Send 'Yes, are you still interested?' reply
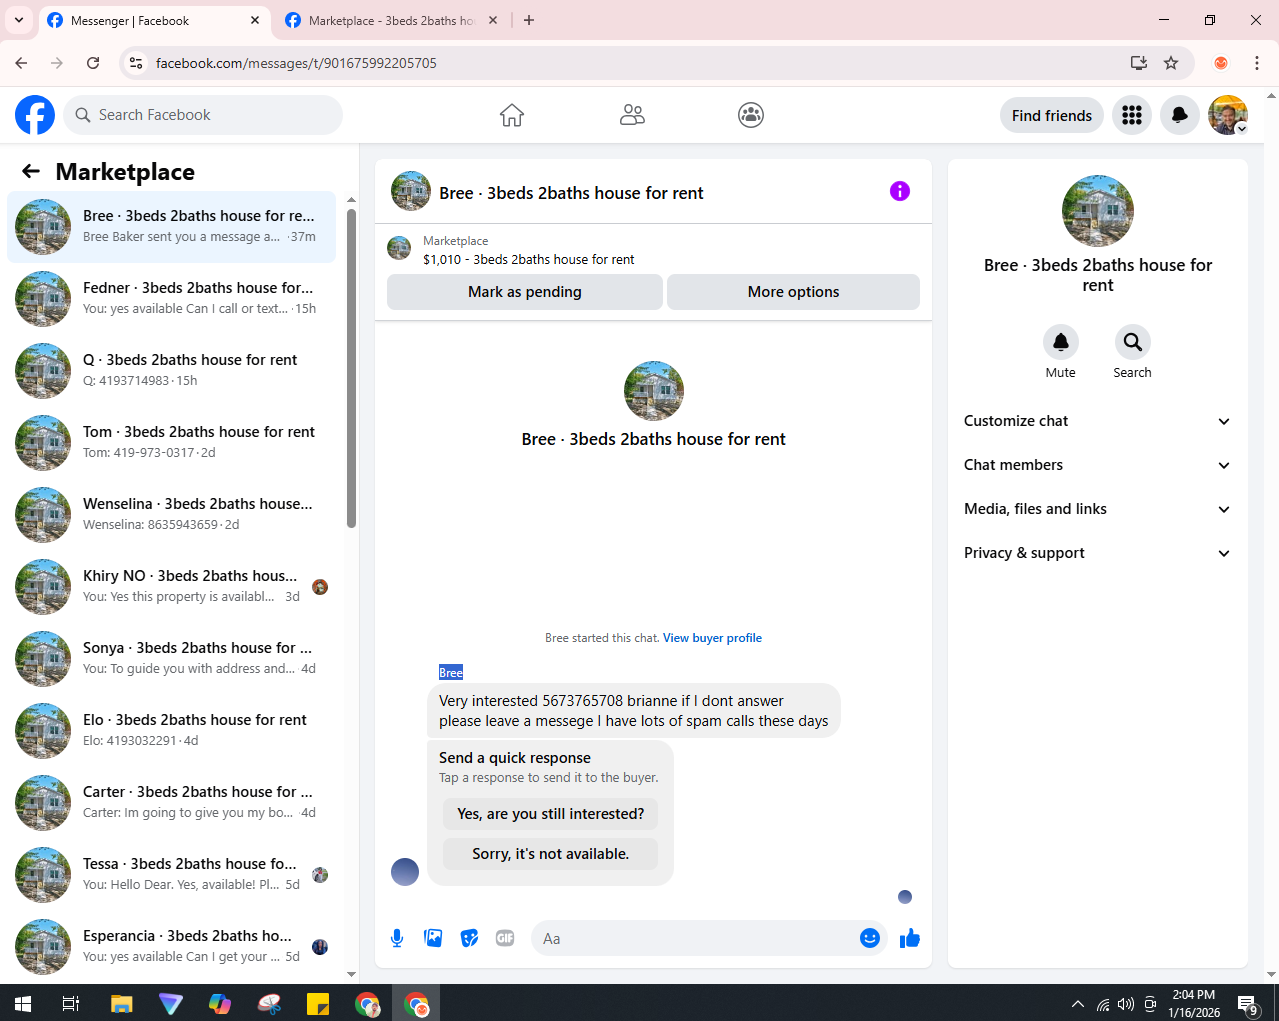Screen dimensions: 1279x1021 click(551, 814)
